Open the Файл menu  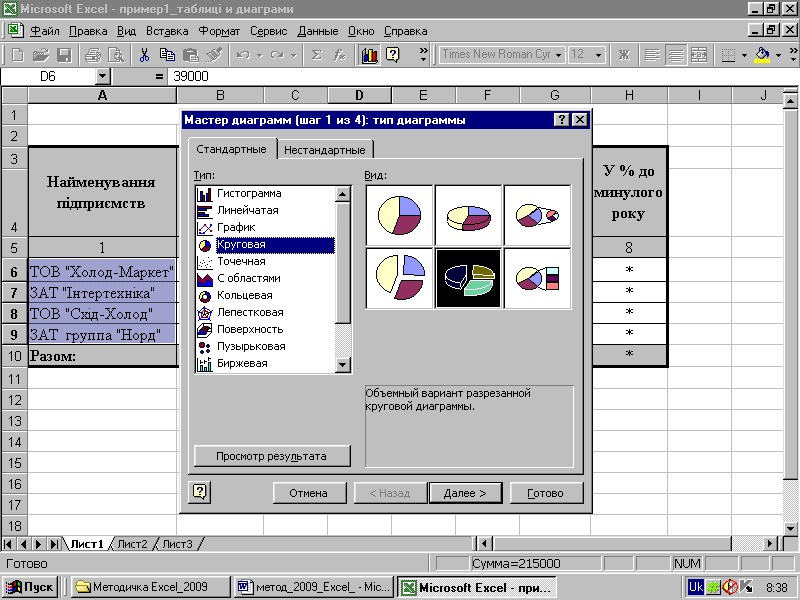(45, 31)
